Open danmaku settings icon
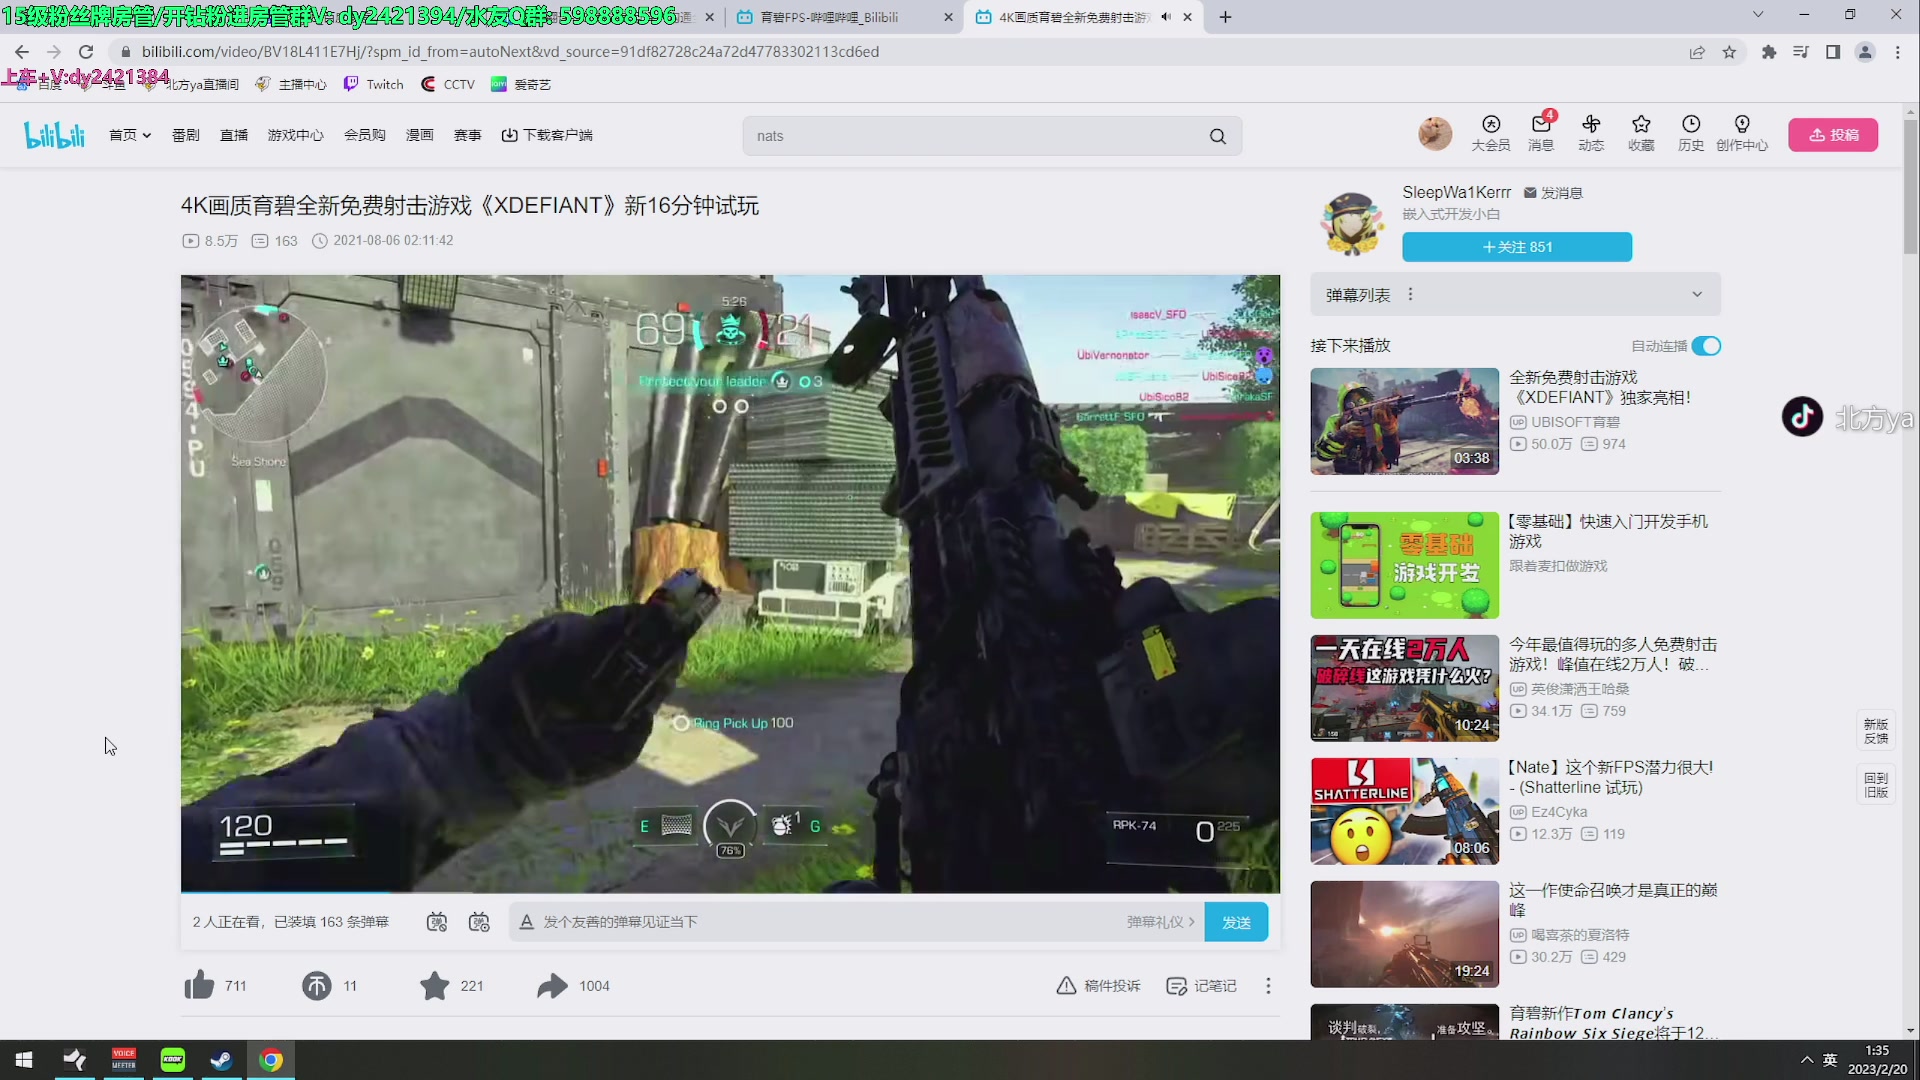 point(479,922)
